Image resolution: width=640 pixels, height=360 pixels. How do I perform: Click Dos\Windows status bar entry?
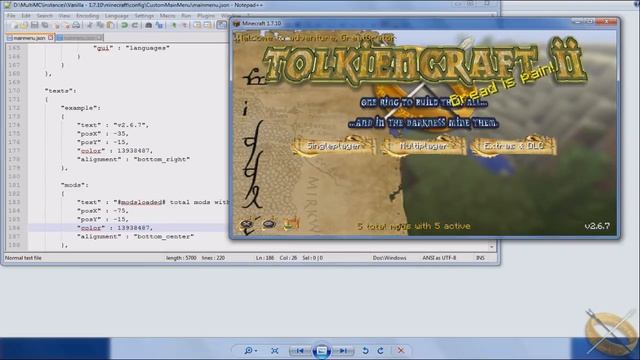[x=389, y=258]
